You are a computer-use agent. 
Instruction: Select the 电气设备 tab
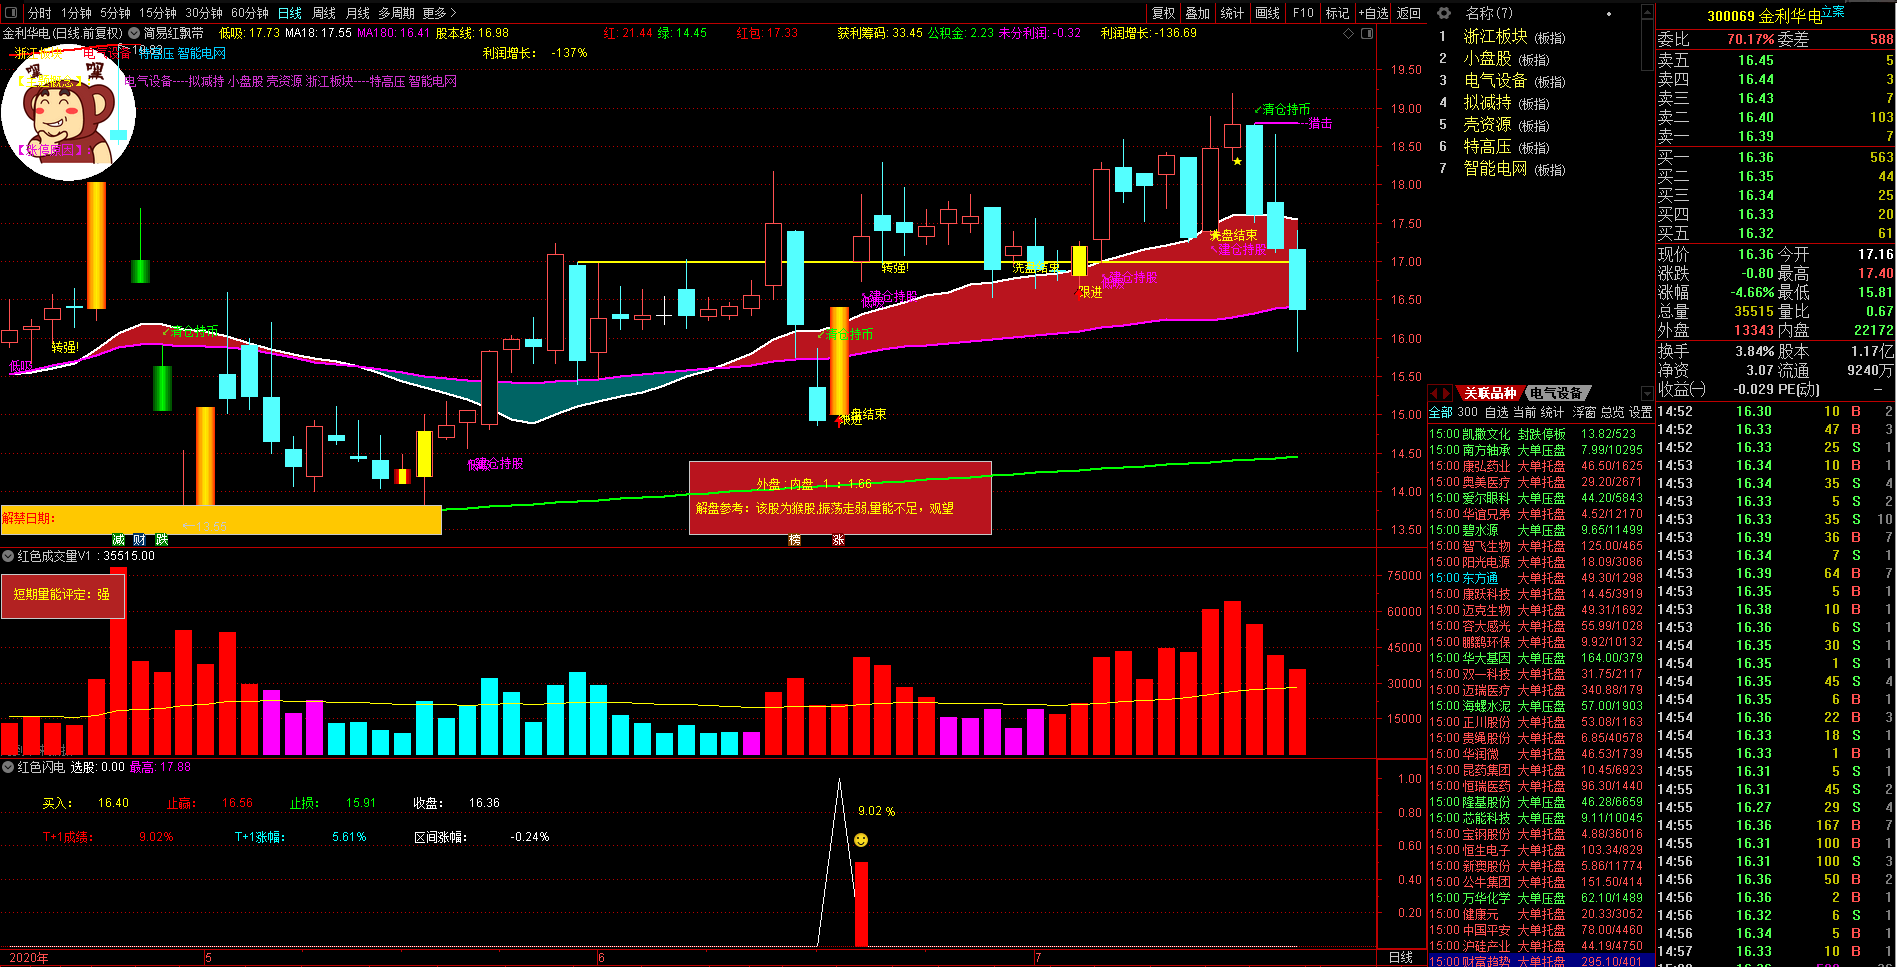[1556, 393]
